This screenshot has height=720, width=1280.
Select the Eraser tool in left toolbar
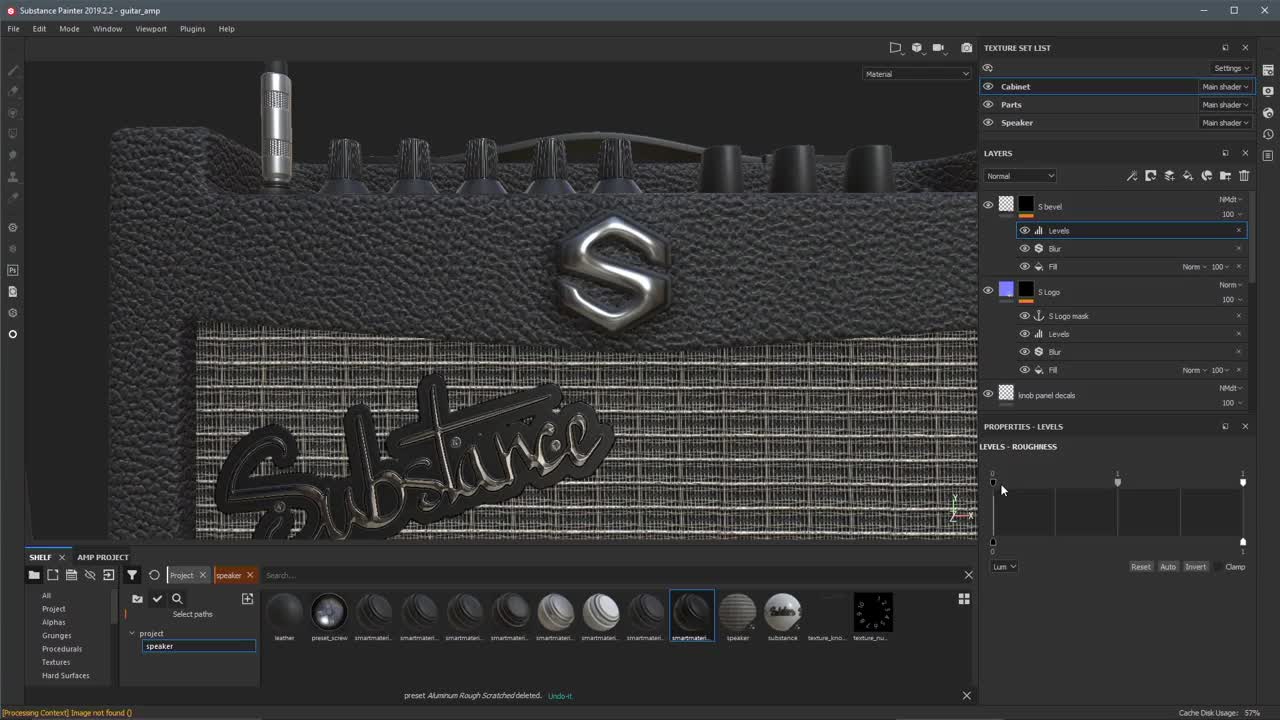pos(13,90)
